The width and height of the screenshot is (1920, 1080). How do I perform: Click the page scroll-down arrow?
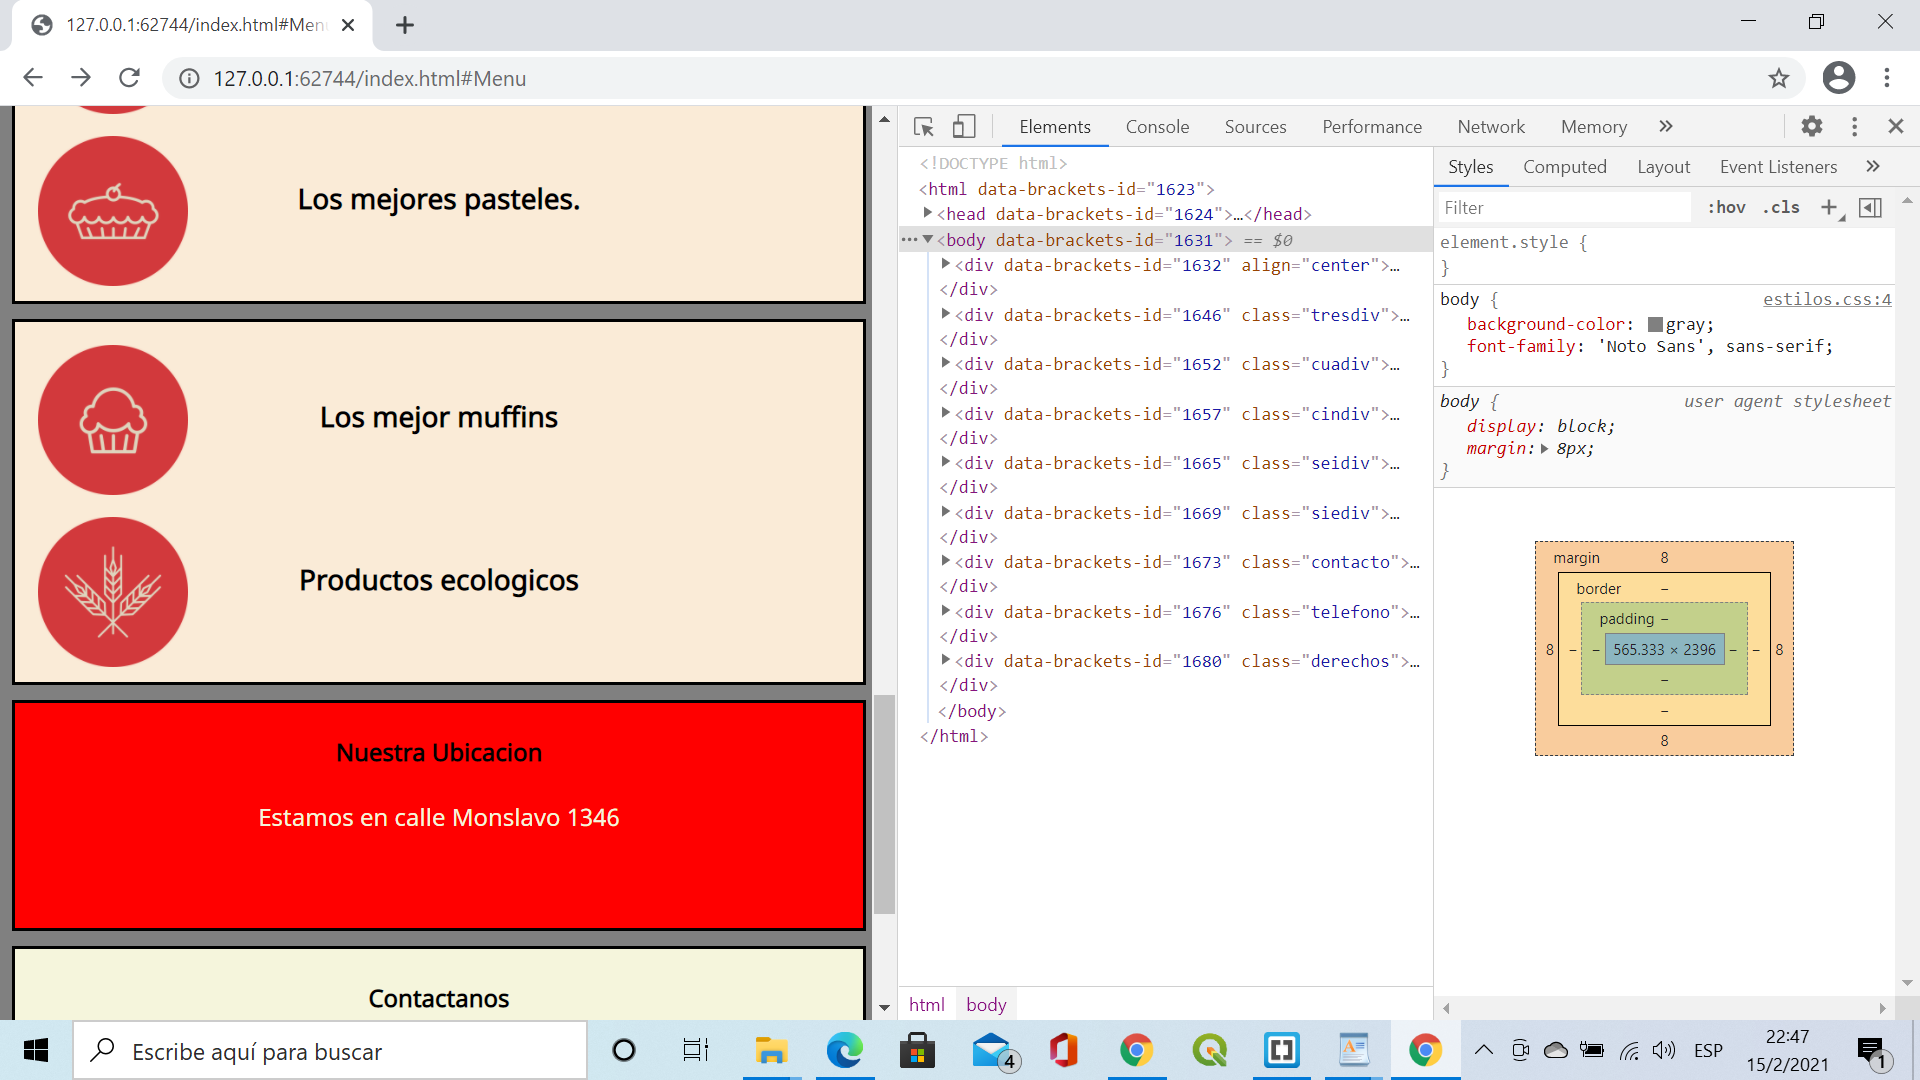[x=884, y=1008]
